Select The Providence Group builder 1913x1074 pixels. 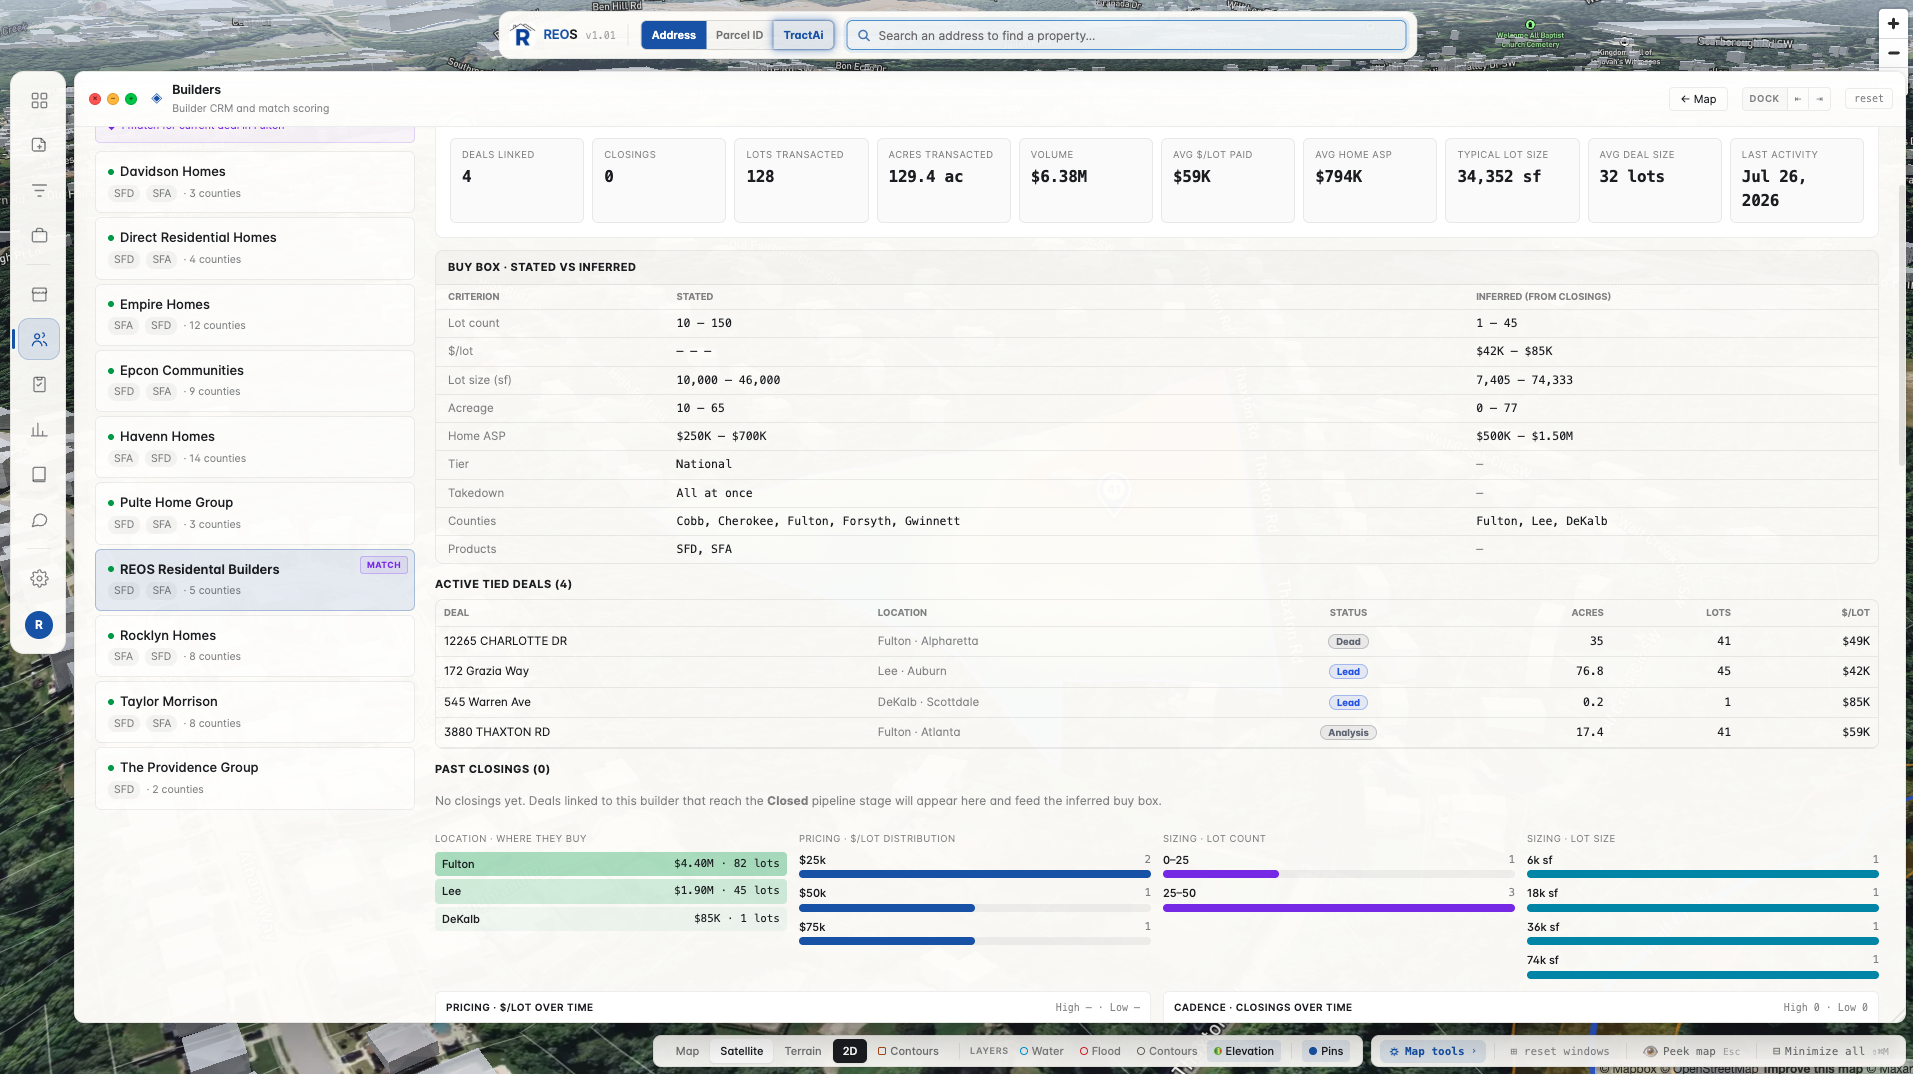coord(255,778)
